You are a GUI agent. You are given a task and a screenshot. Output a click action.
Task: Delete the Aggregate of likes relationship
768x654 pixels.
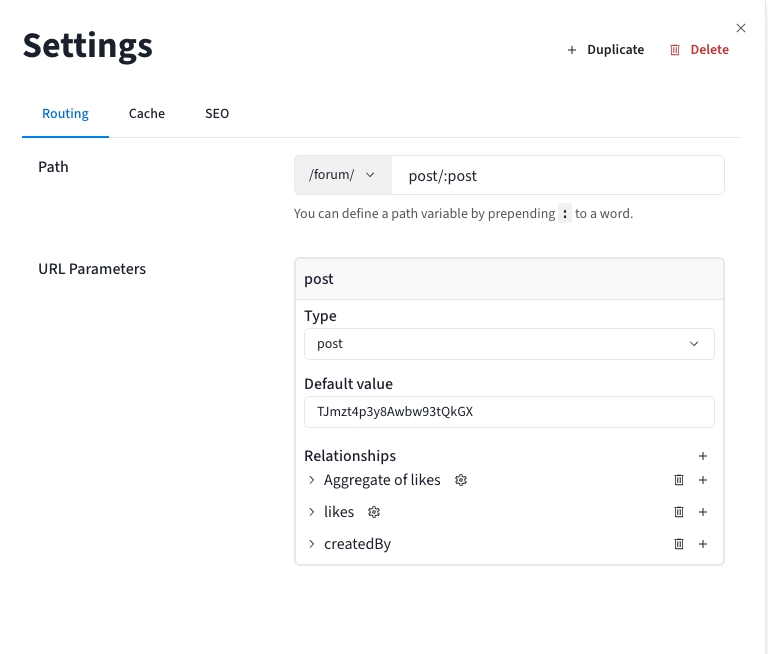[x=679, y=480]
